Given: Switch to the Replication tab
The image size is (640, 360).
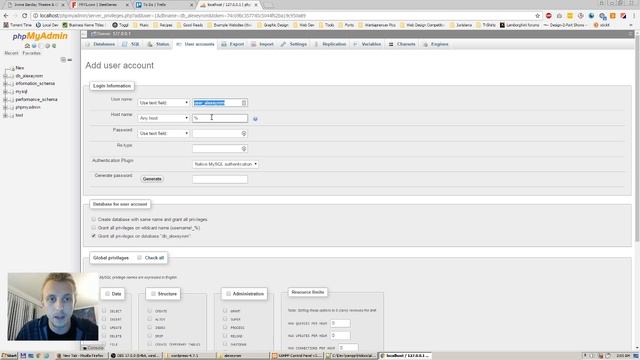Looking at the screenshot, I should coord(330,44).
